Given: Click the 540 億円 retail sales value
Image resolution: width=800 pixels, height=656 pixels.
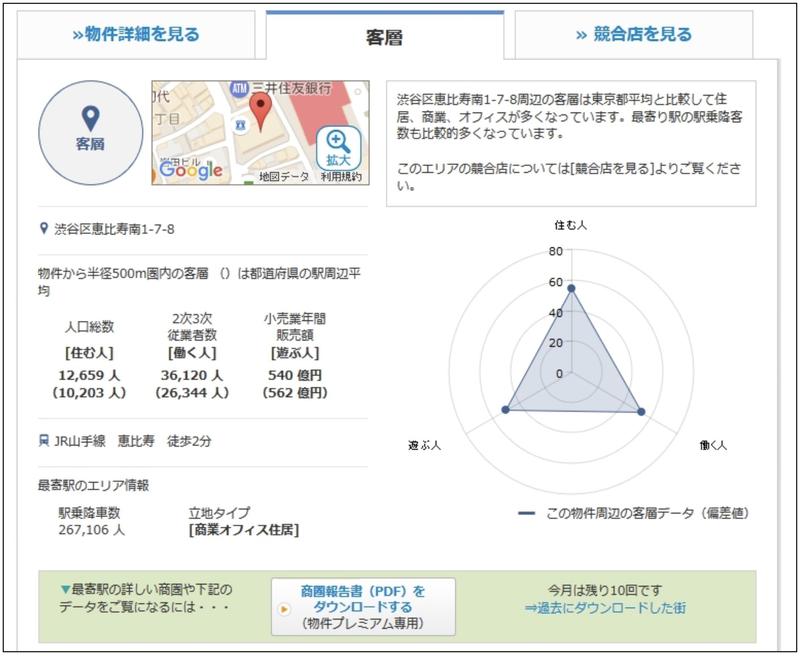Looking at the screenshot, I should pyautogui.click(x=295, y=375).
